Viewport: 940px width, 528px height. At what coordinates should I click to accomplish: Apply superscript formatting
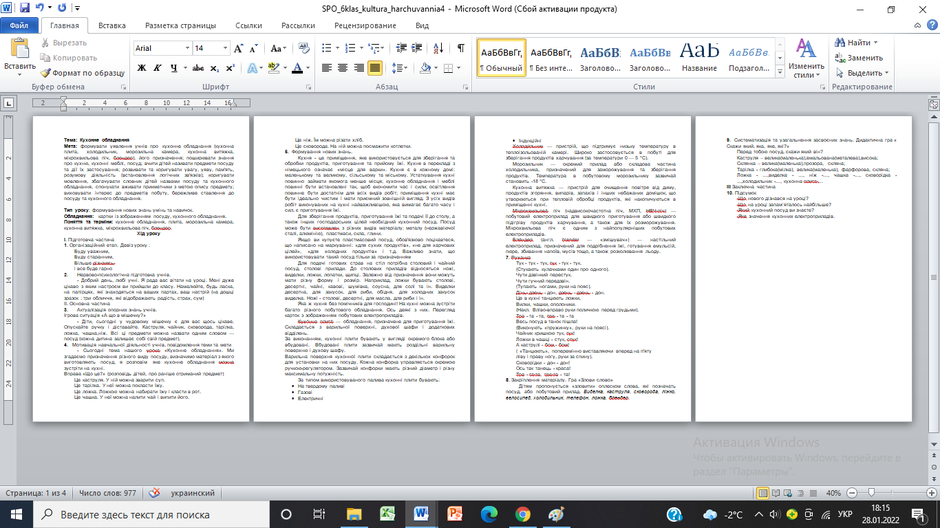[230, 68]
